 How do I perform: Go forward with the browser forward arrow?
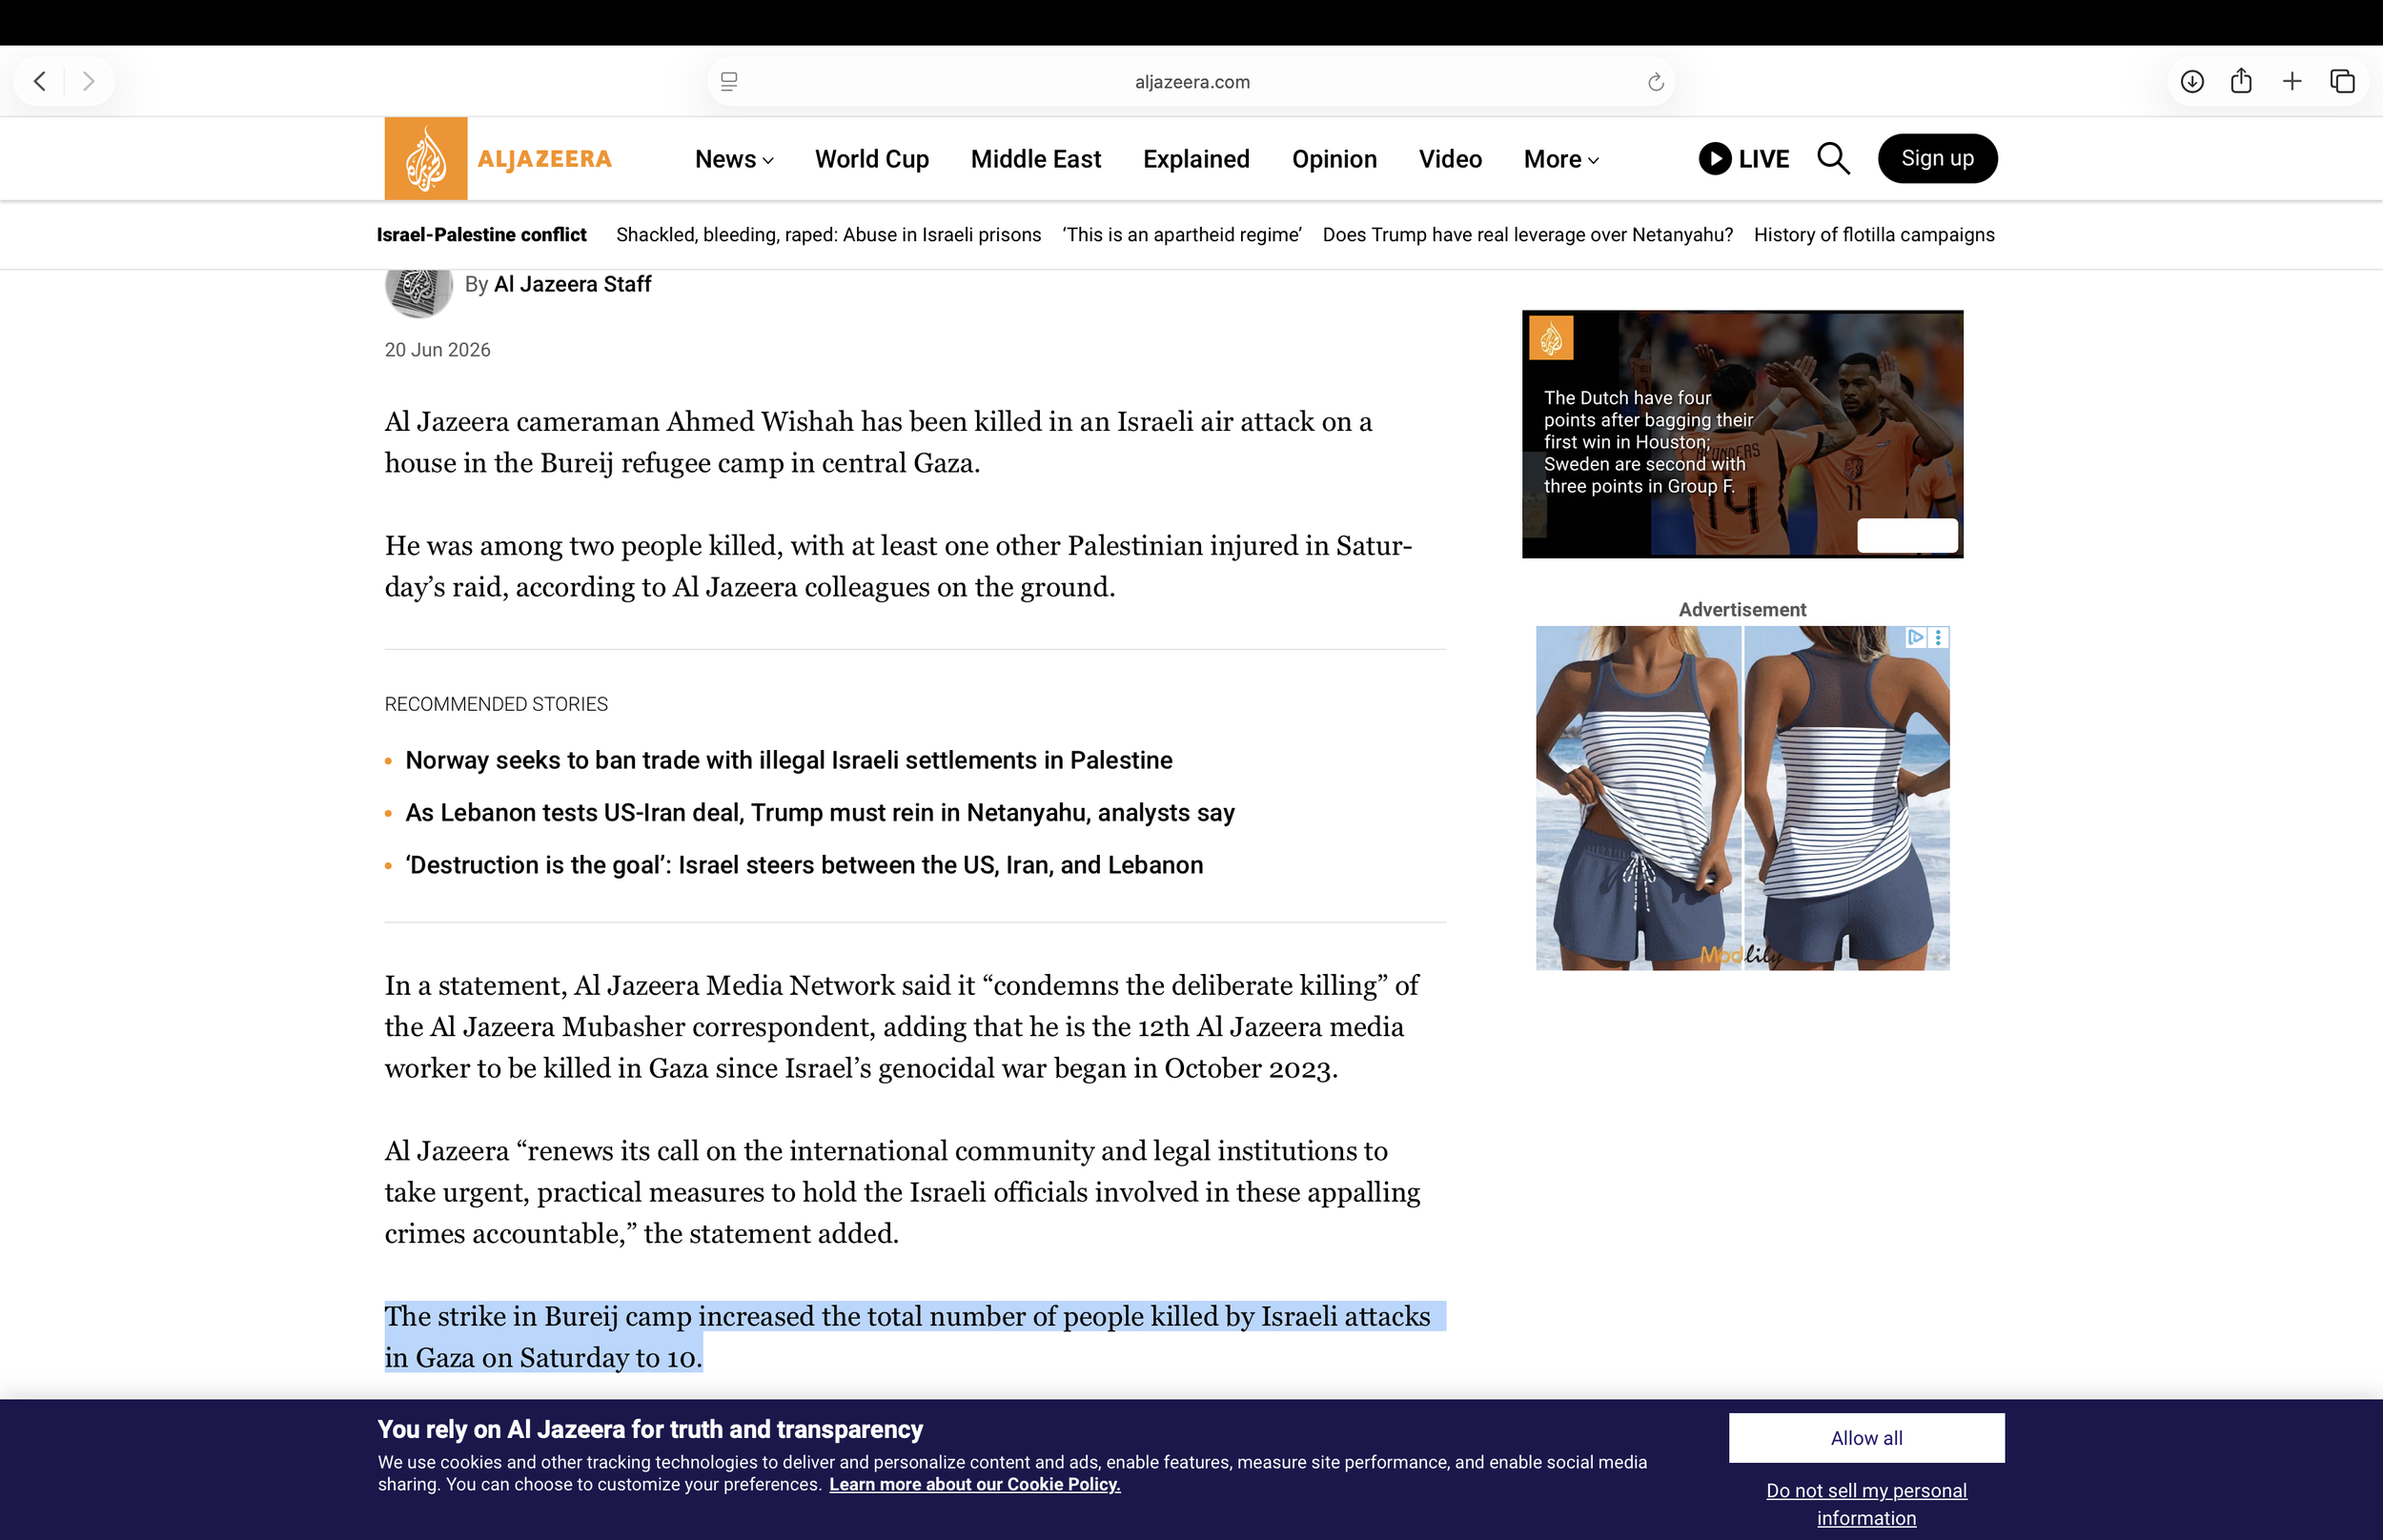88,81
